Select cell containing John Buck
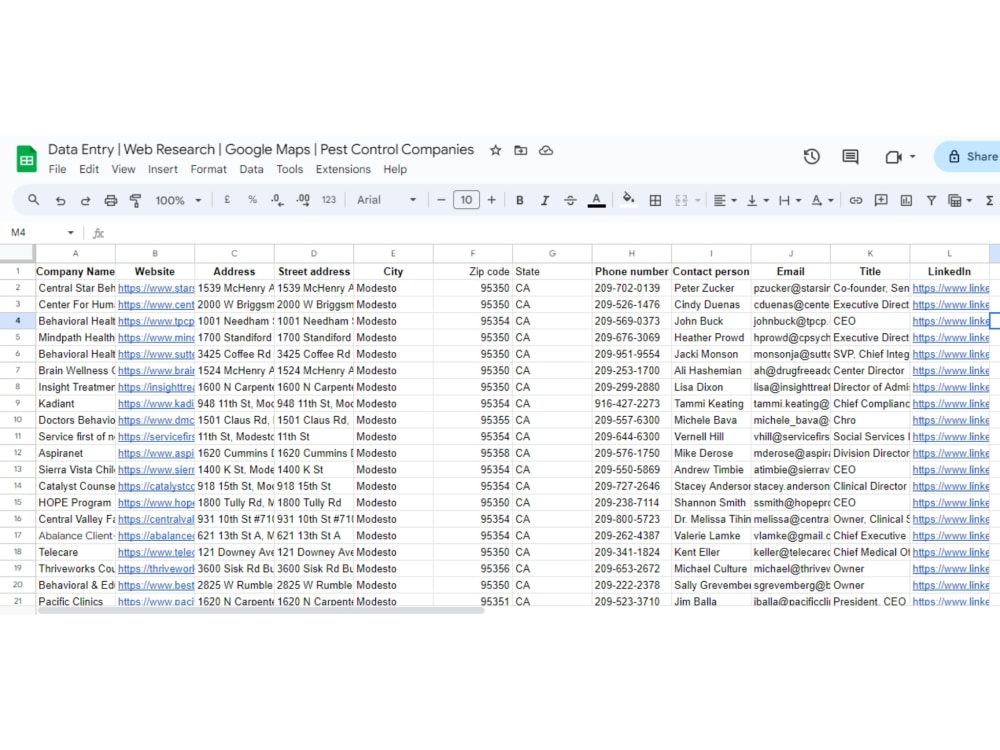The width and height of the screenshot is (1000, 750). click(710, 321)
